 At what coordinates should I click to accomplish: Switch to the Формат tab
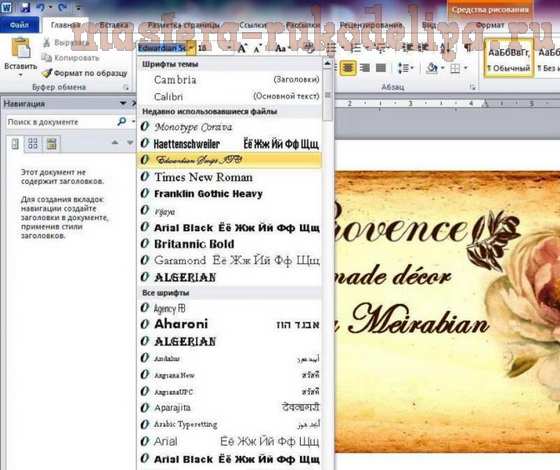(490, 25)
